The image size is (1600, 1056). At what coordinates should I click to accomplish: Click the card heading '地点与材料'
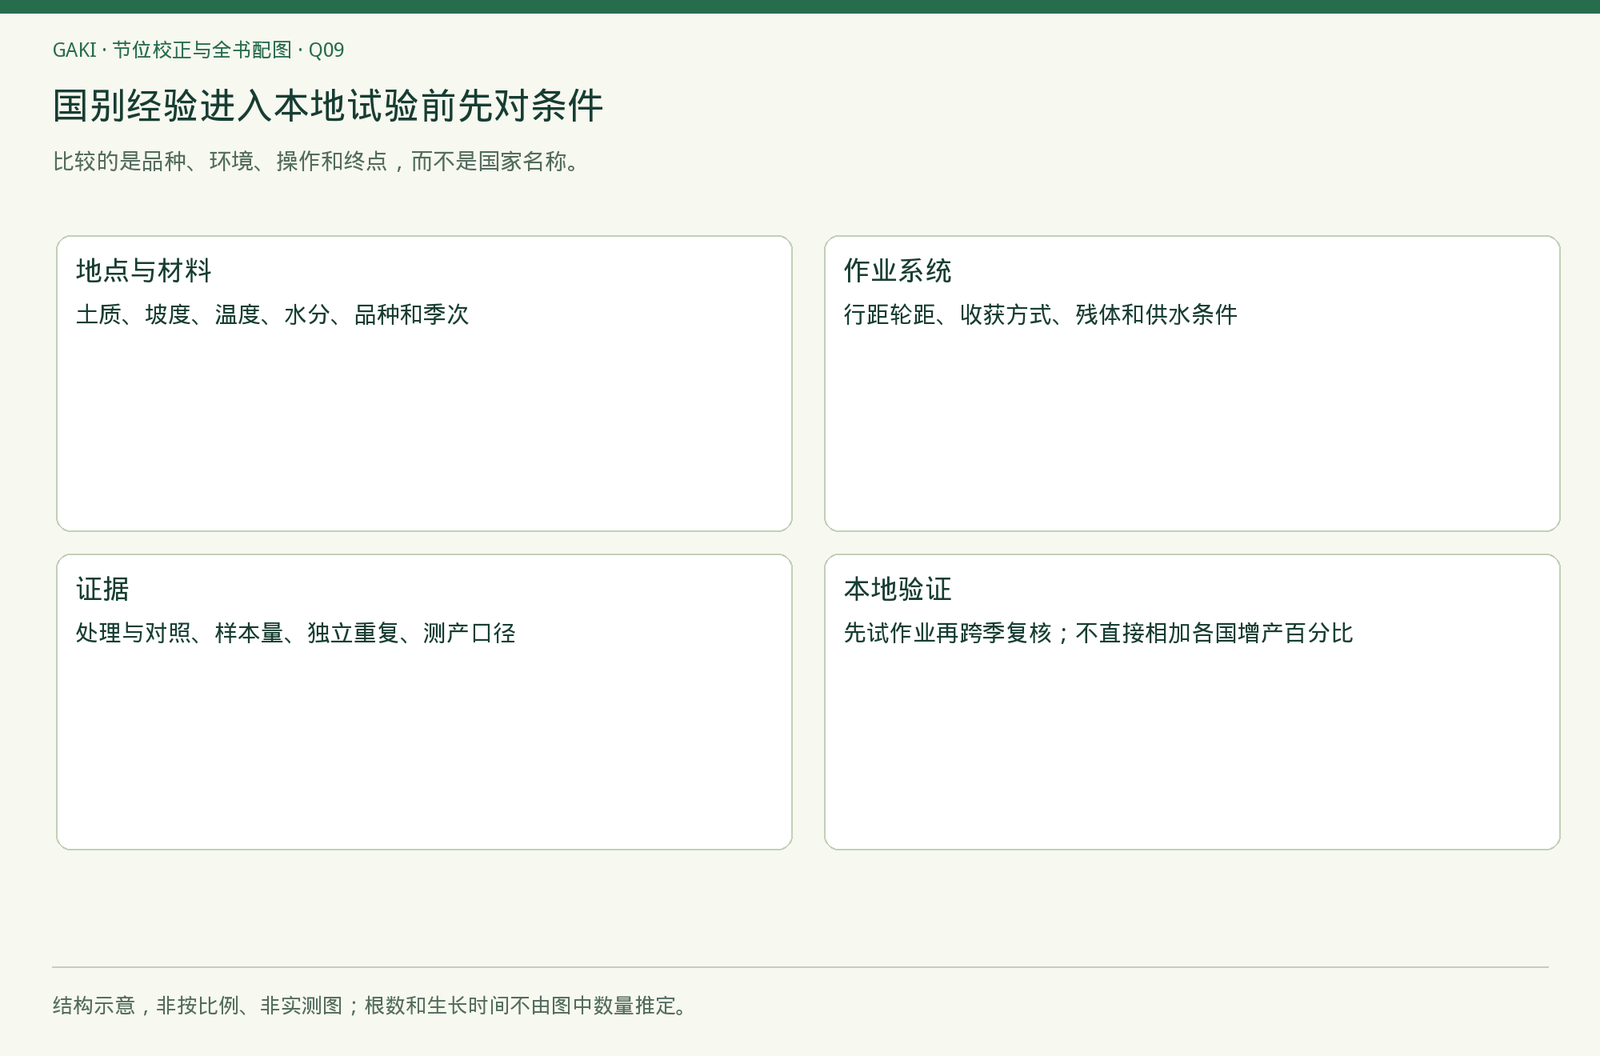pos(144,271)
